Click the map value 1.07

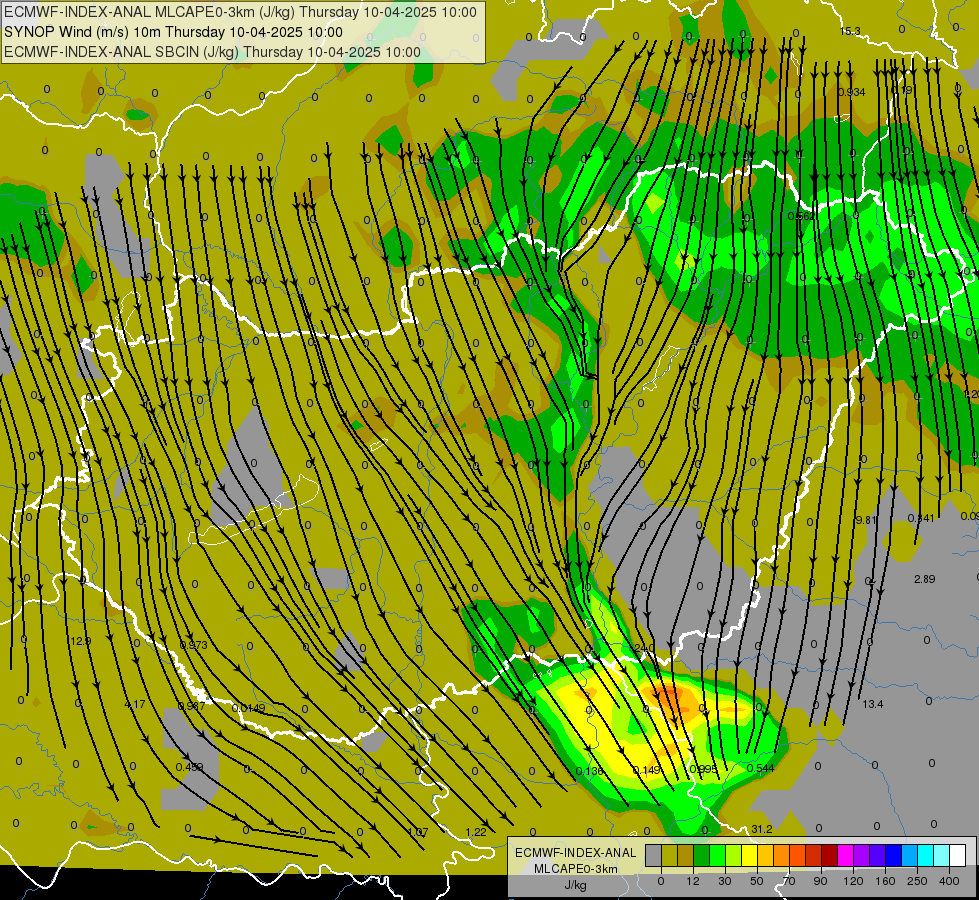tap(418, 833)
